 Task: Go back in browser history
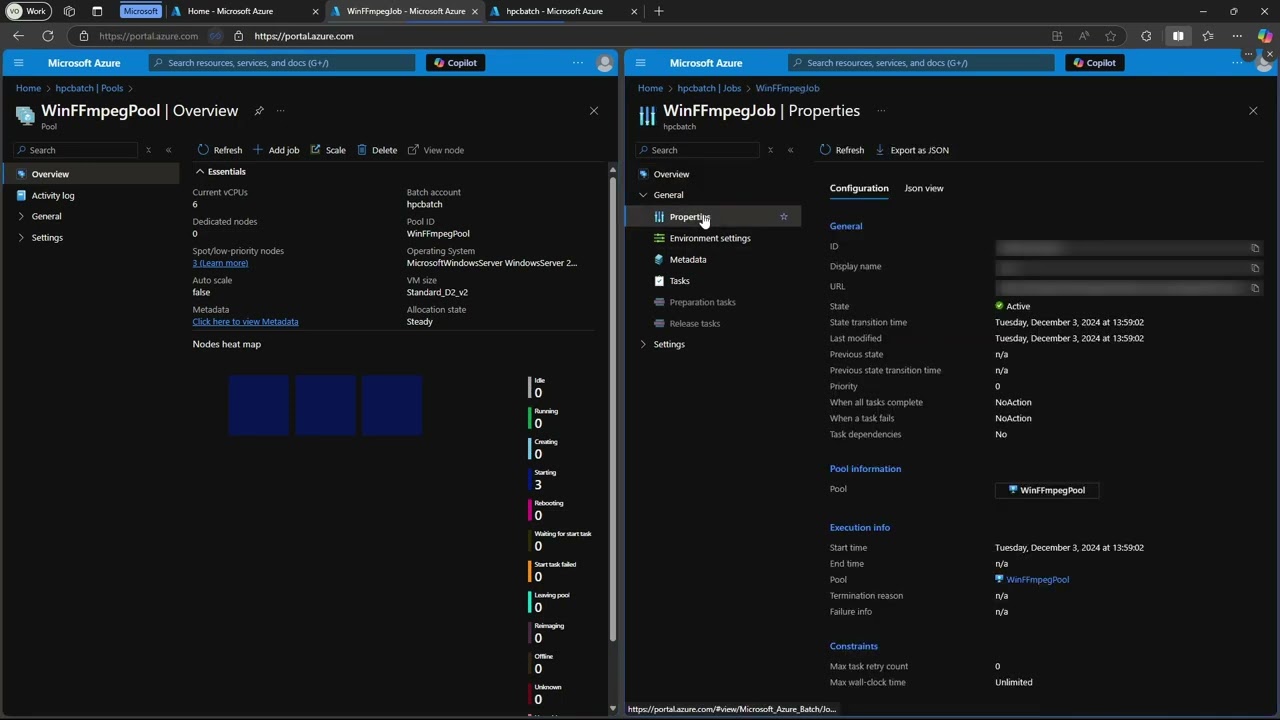point(18,36)
